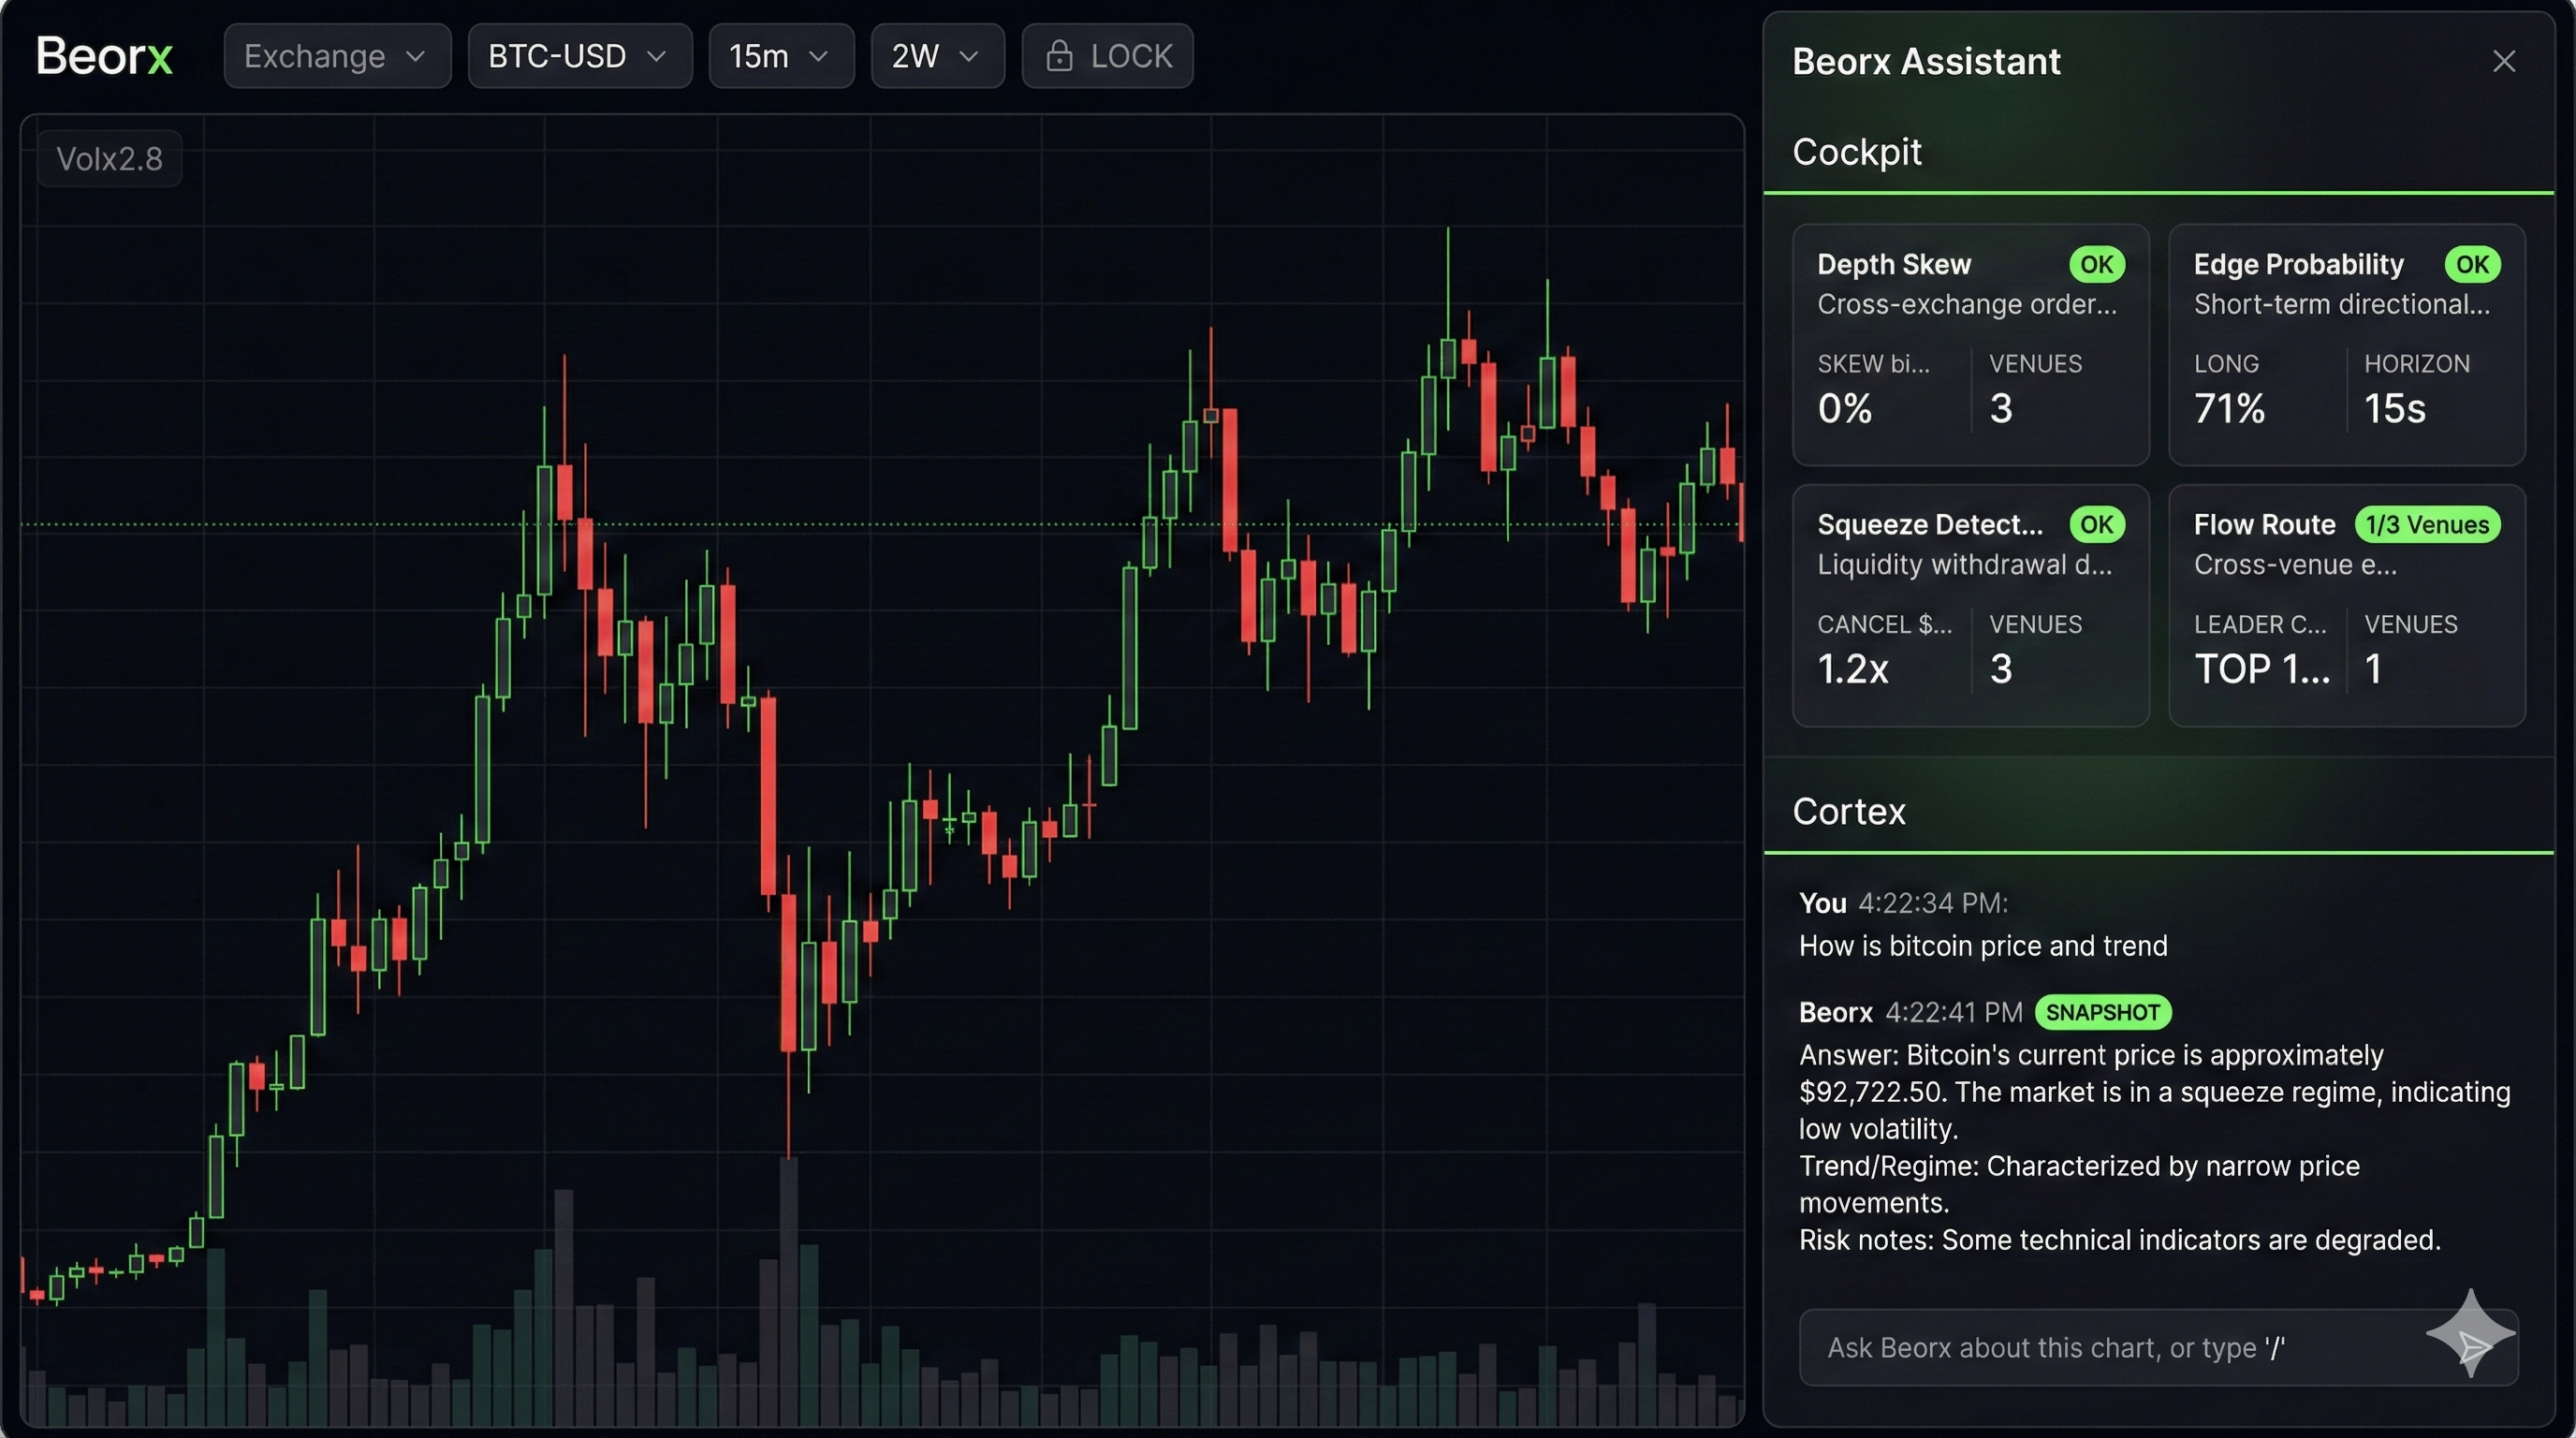Open the Exchange dropdown

[x=336, y=56]
